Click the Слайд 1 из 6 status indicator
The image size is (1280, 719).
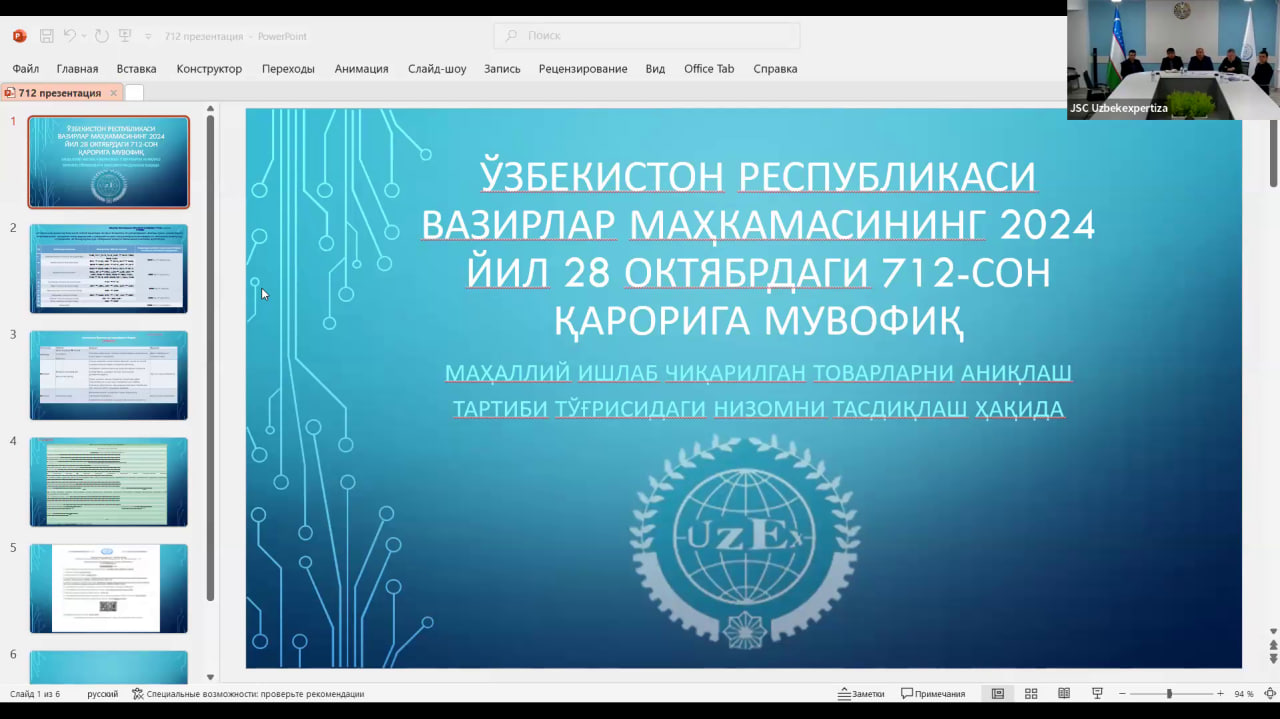click(35, 694)
